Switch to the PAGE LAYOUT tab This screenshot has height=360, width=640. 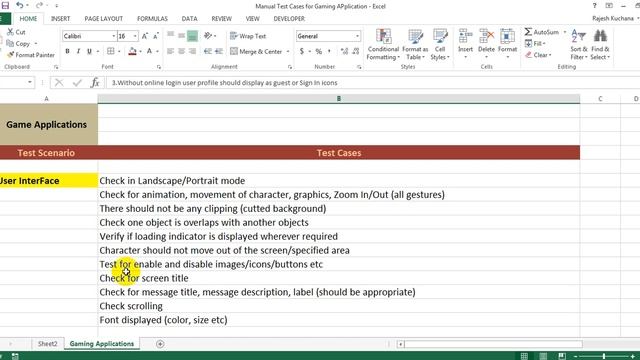(x=104, y=19)
